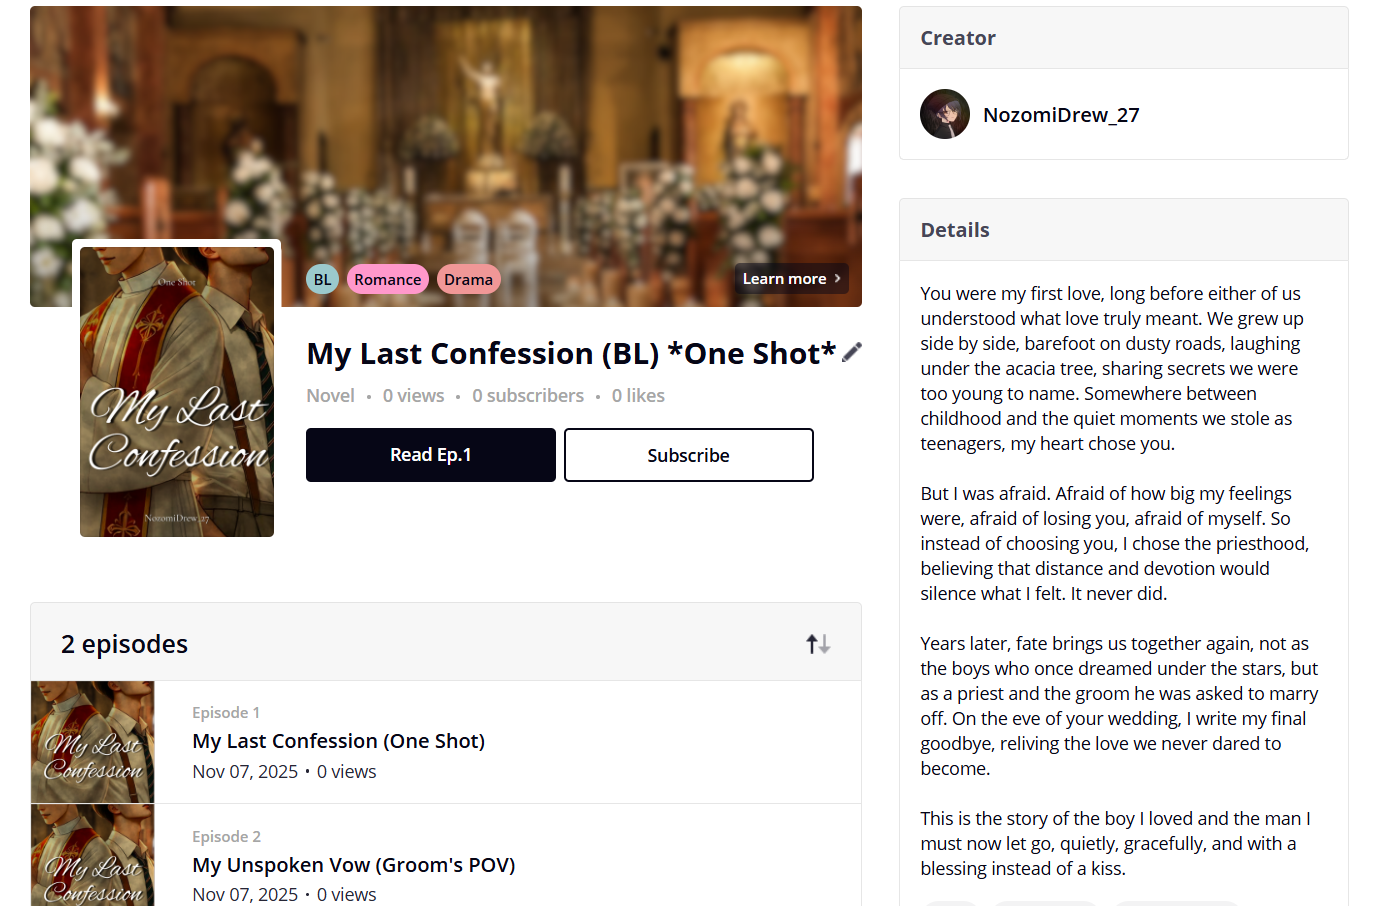
Task: Click NozomiDrew_27 creator avatar
Action: [x=945, y=114]
